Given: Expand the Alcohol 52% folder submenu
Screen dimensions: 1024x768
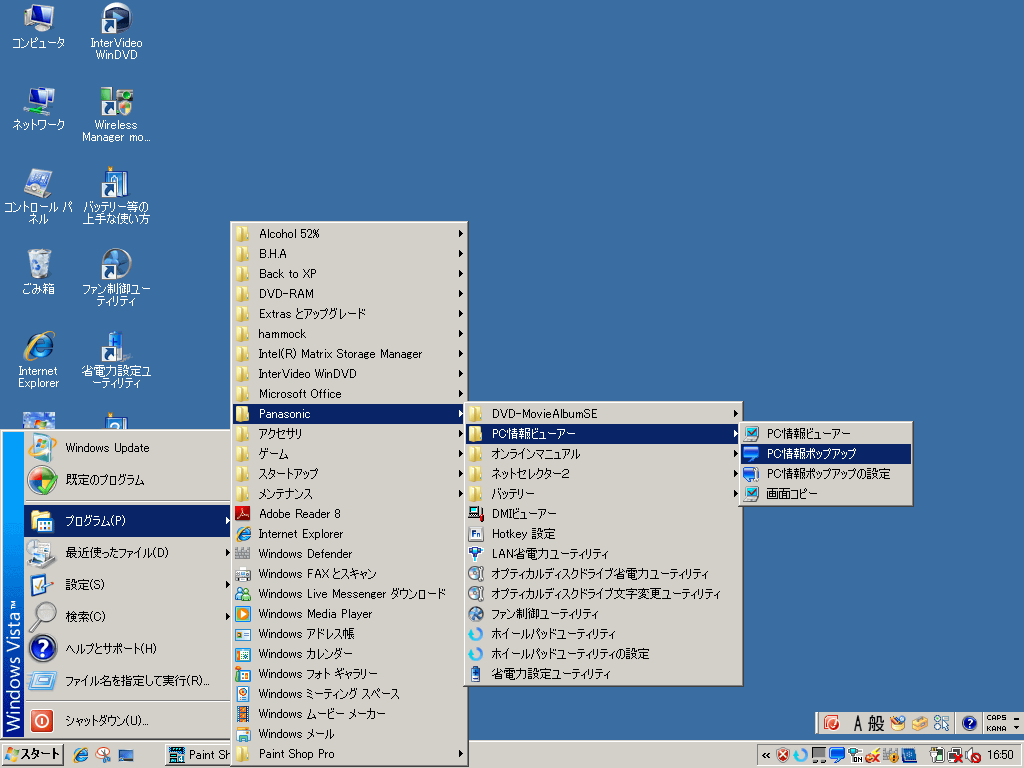Looking at the screenshot, I should coord(349,234).
